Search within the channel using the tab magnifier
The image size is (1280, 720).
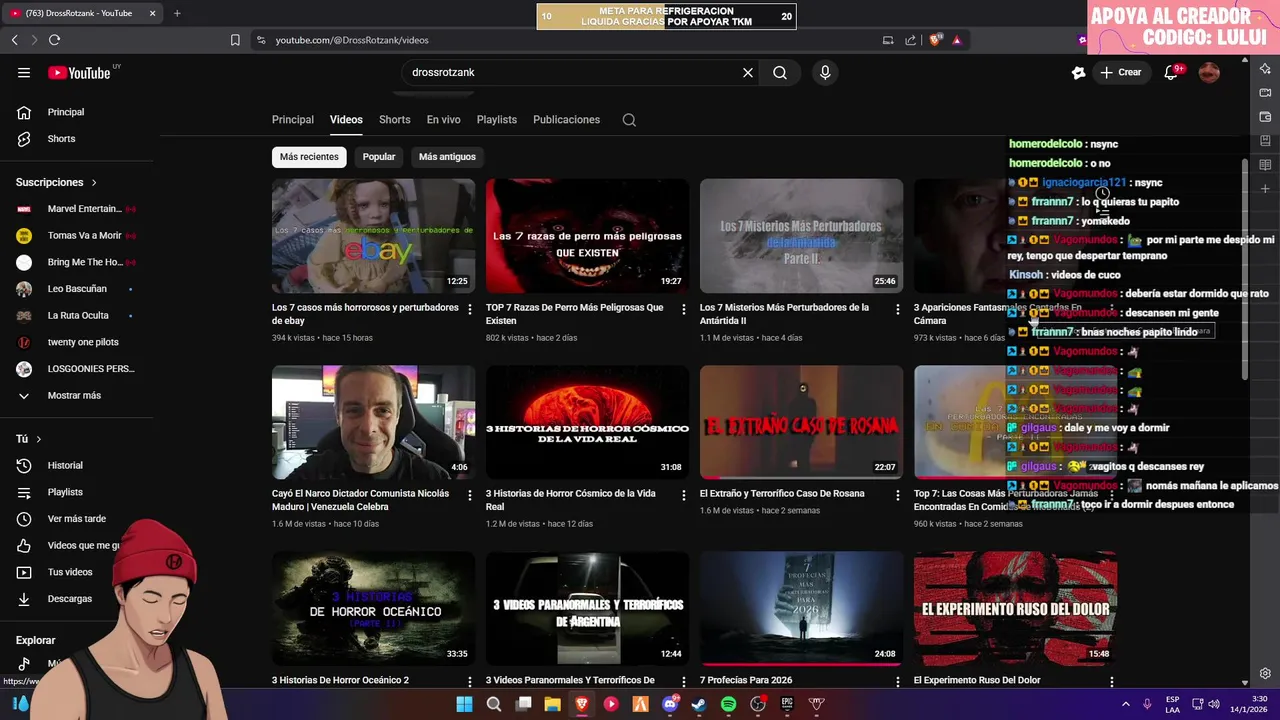[x=629, y=119]
